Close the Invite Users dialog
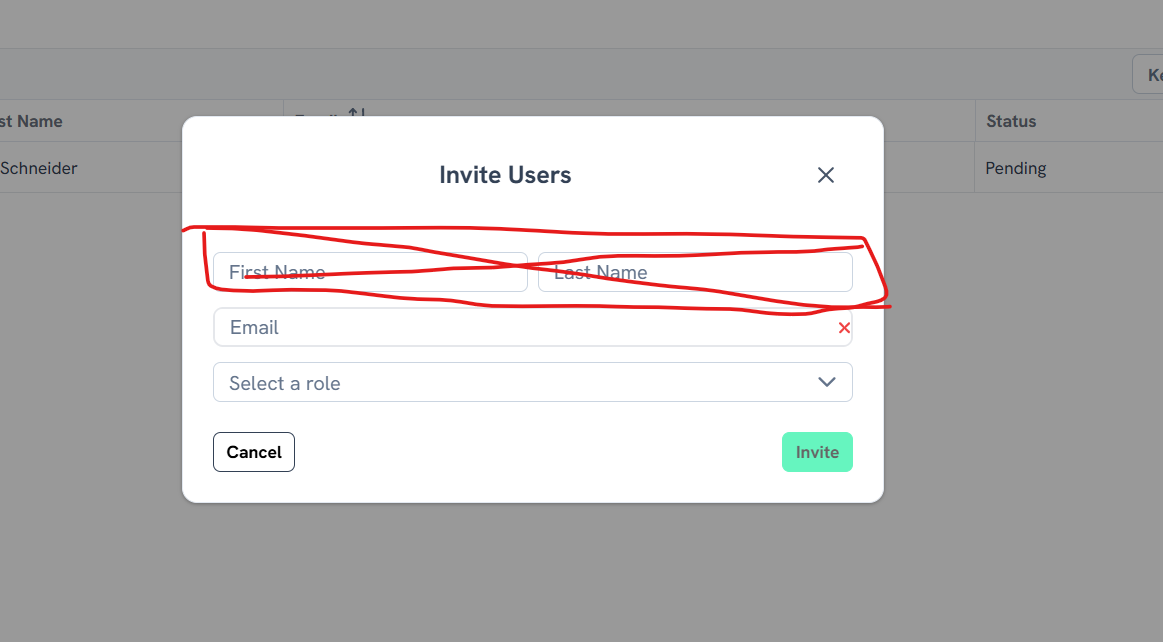The height and width of the screenshot is (642, 1163). pos(825,175)
